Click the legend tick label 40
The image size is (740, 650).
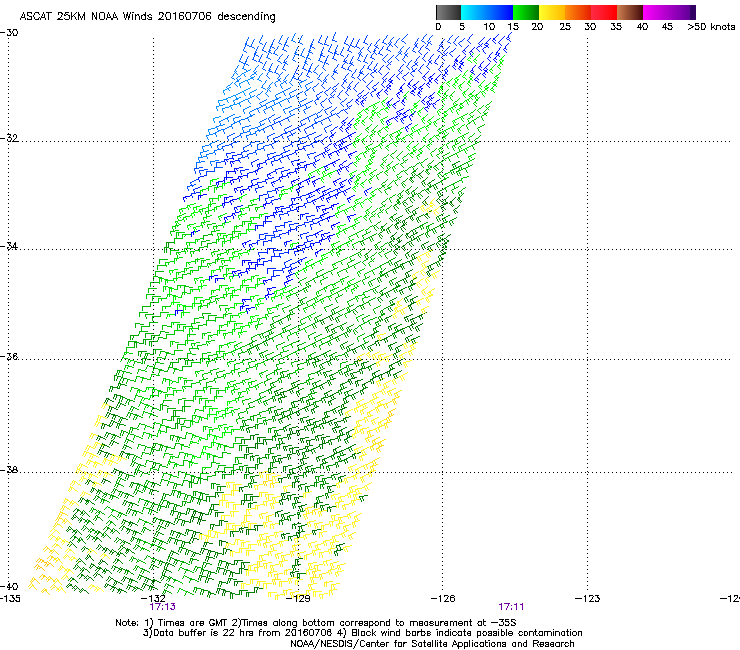click(x=642, y=27)
